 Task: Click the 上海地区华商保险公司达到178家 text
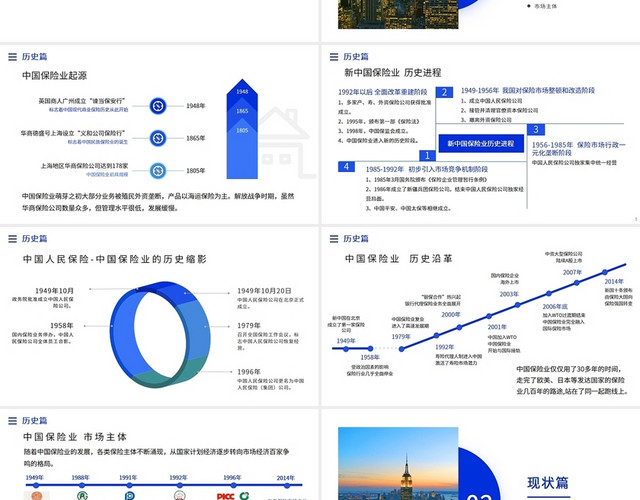pyautogui.click(x=84, y=166)
